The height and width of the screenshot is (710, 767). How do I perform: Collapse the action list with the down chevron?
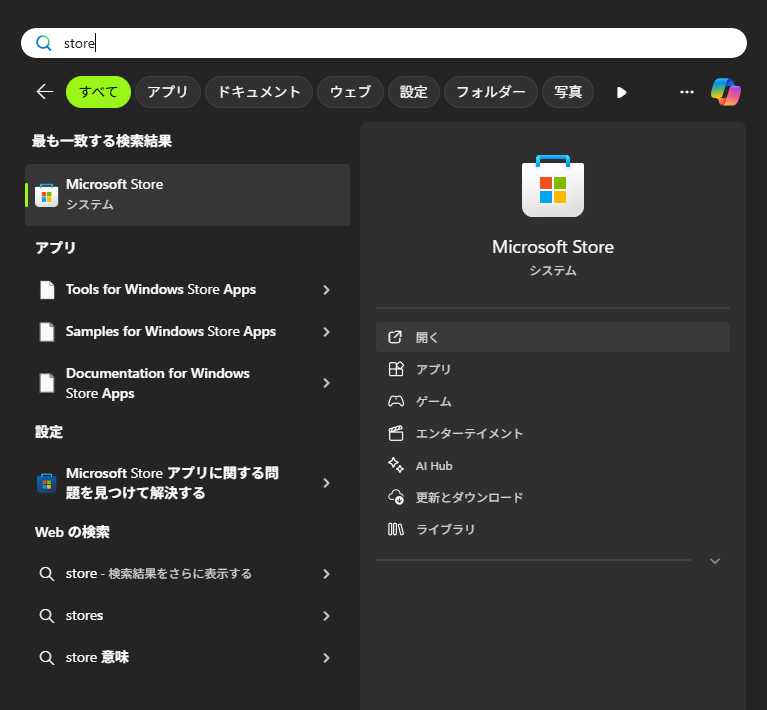[x=715, y=561]
